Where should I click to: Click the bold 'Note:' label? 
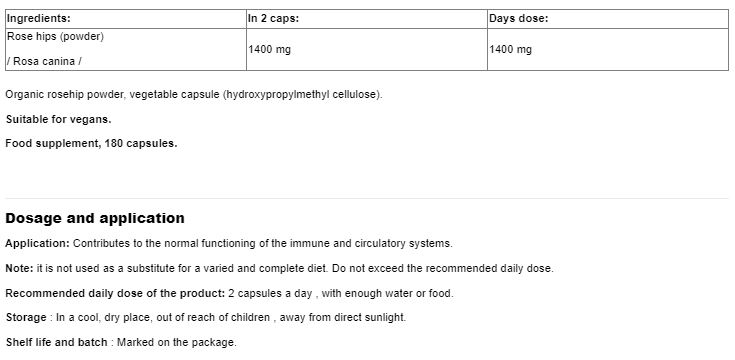pos(20,269)
